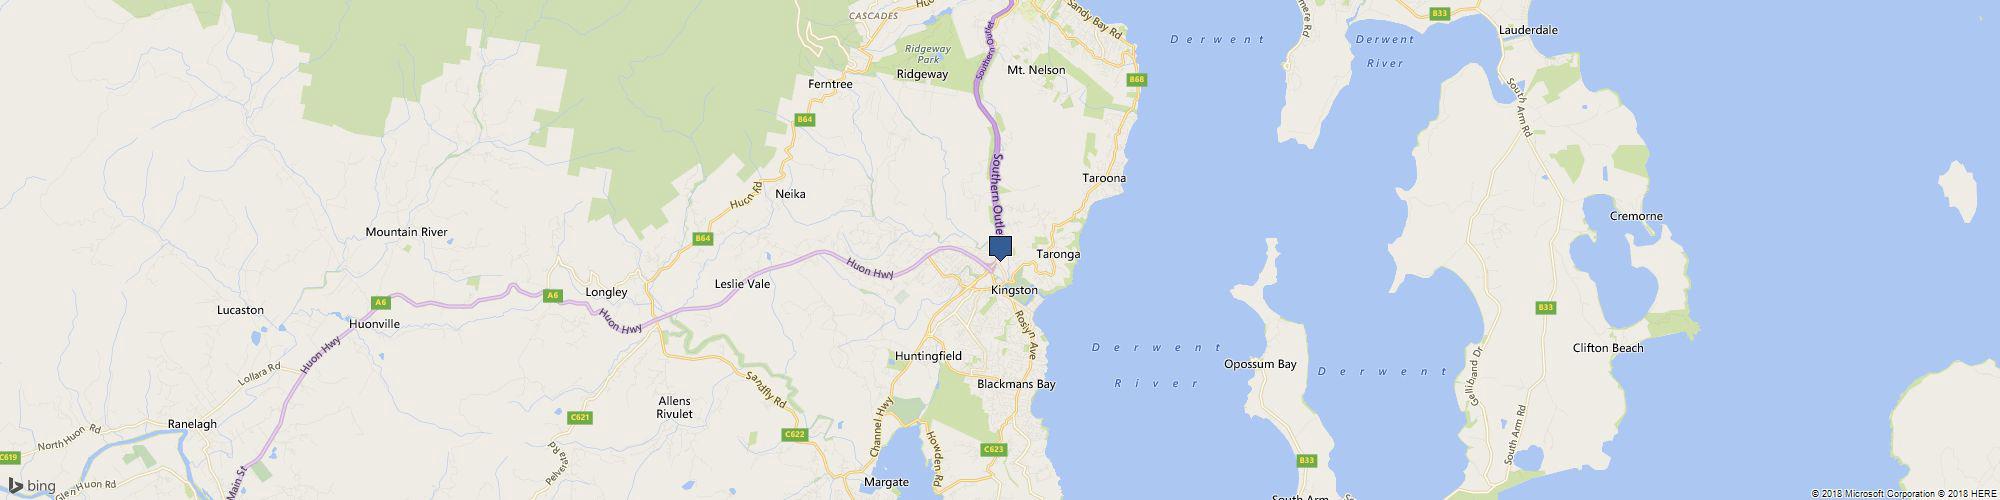Click the B64 road shield near Ferntree

[804, 120]
